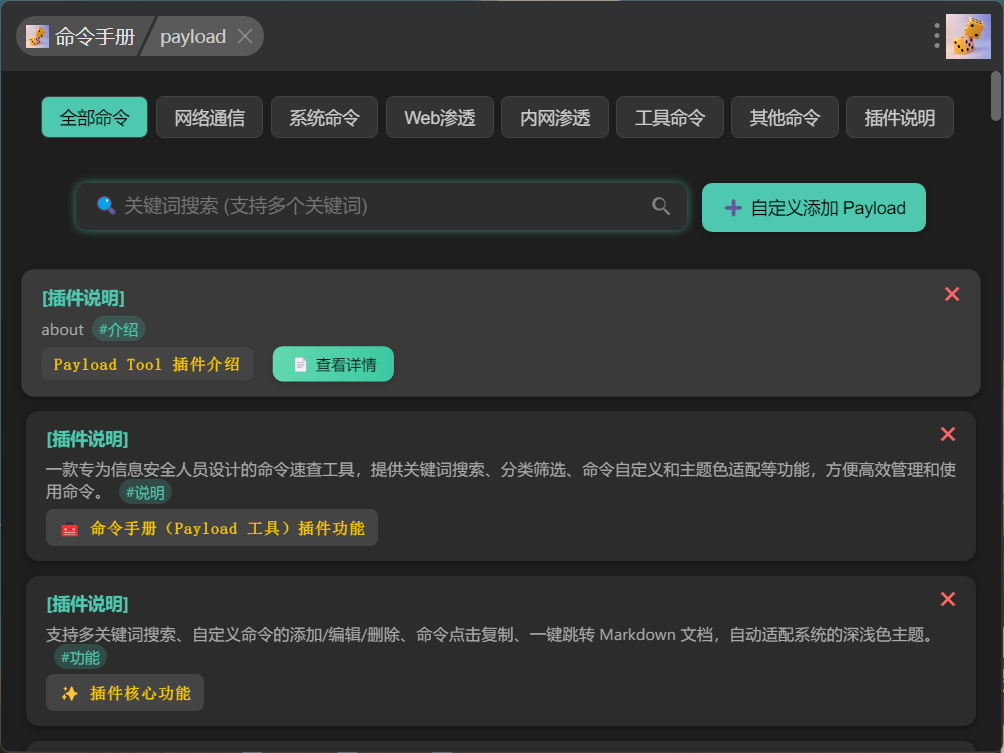This screenshot has width=1004, height=753.
Task: Copy 命令手册（Payload 工具）插件功能 command
Action: coord(212,528)
